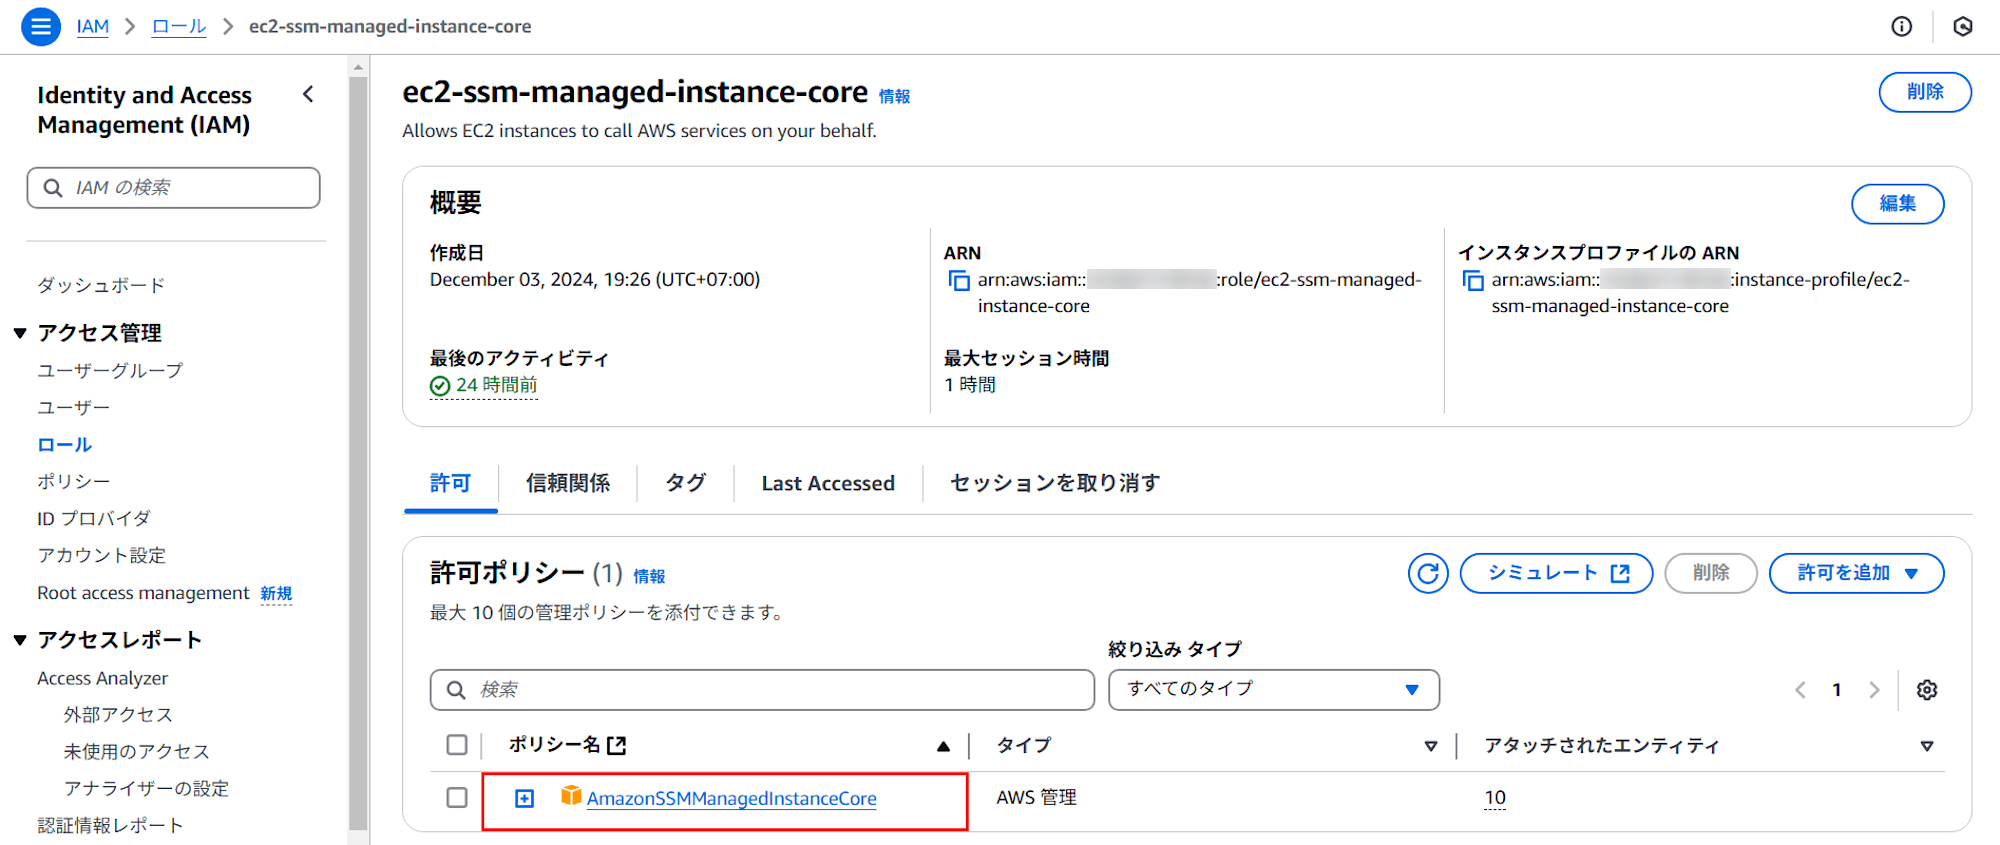The image size is (2000, 845).
Task: Expand the AmazonSSMManagedInstanceCore policy row
Action: point(524,798)
